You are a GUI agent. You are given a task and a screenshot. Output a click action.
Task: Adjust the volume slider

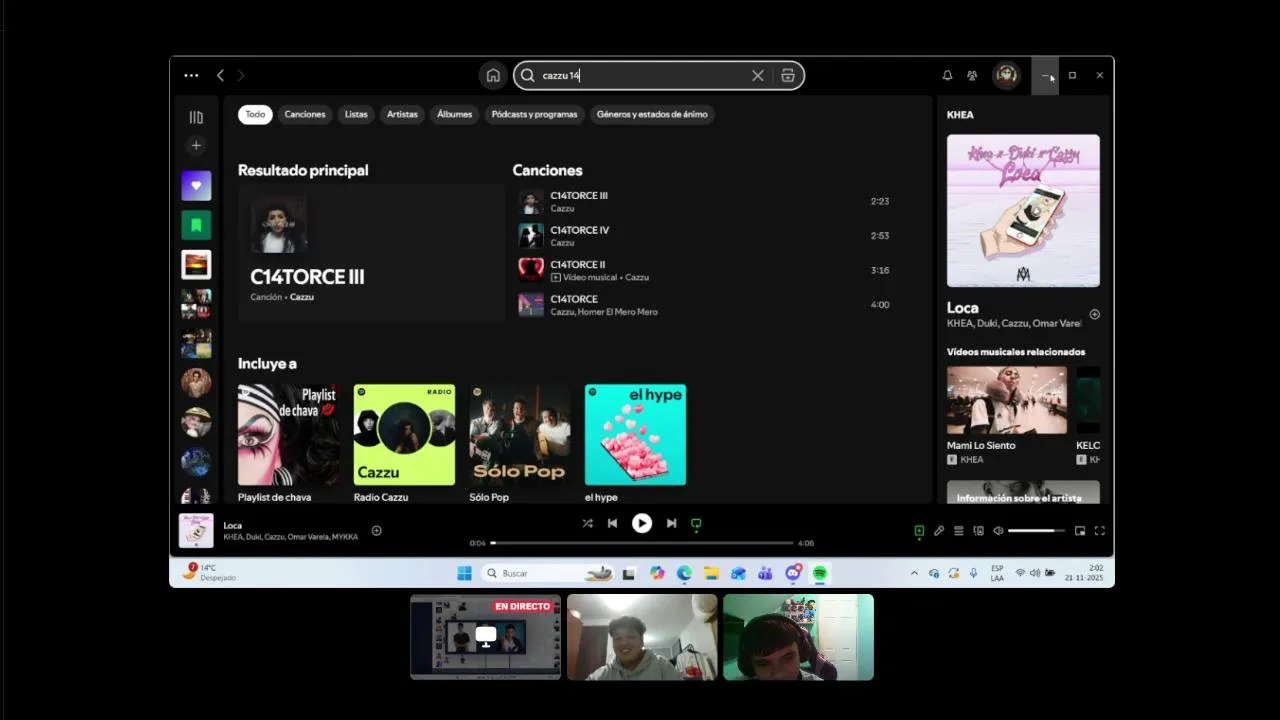(1036, 531)
